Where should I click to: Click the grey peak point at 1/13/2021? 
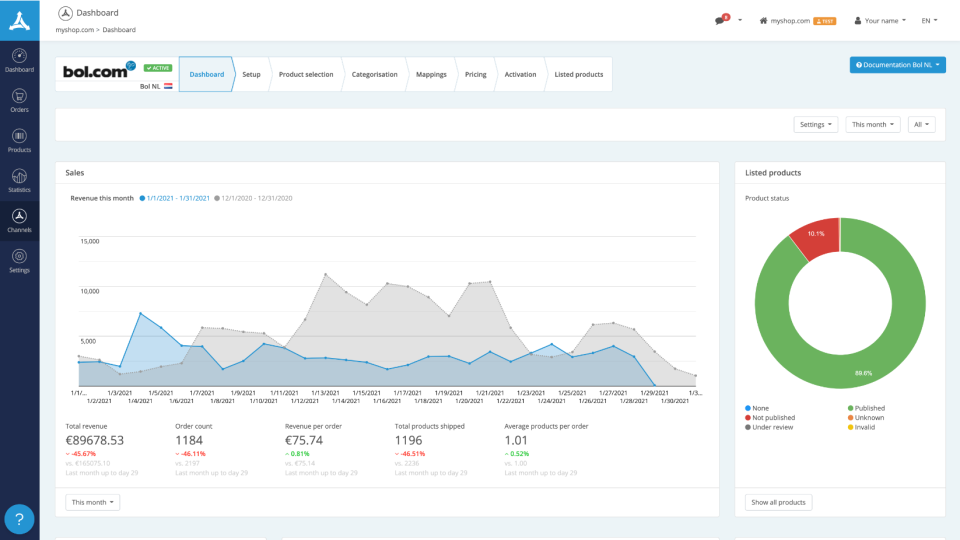click(325, 274)
